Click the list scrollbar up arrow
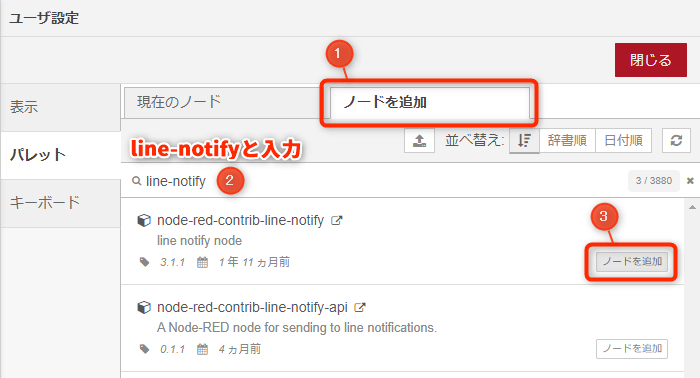The width and height of the screenshot is (700, 378). pos(692,207)
